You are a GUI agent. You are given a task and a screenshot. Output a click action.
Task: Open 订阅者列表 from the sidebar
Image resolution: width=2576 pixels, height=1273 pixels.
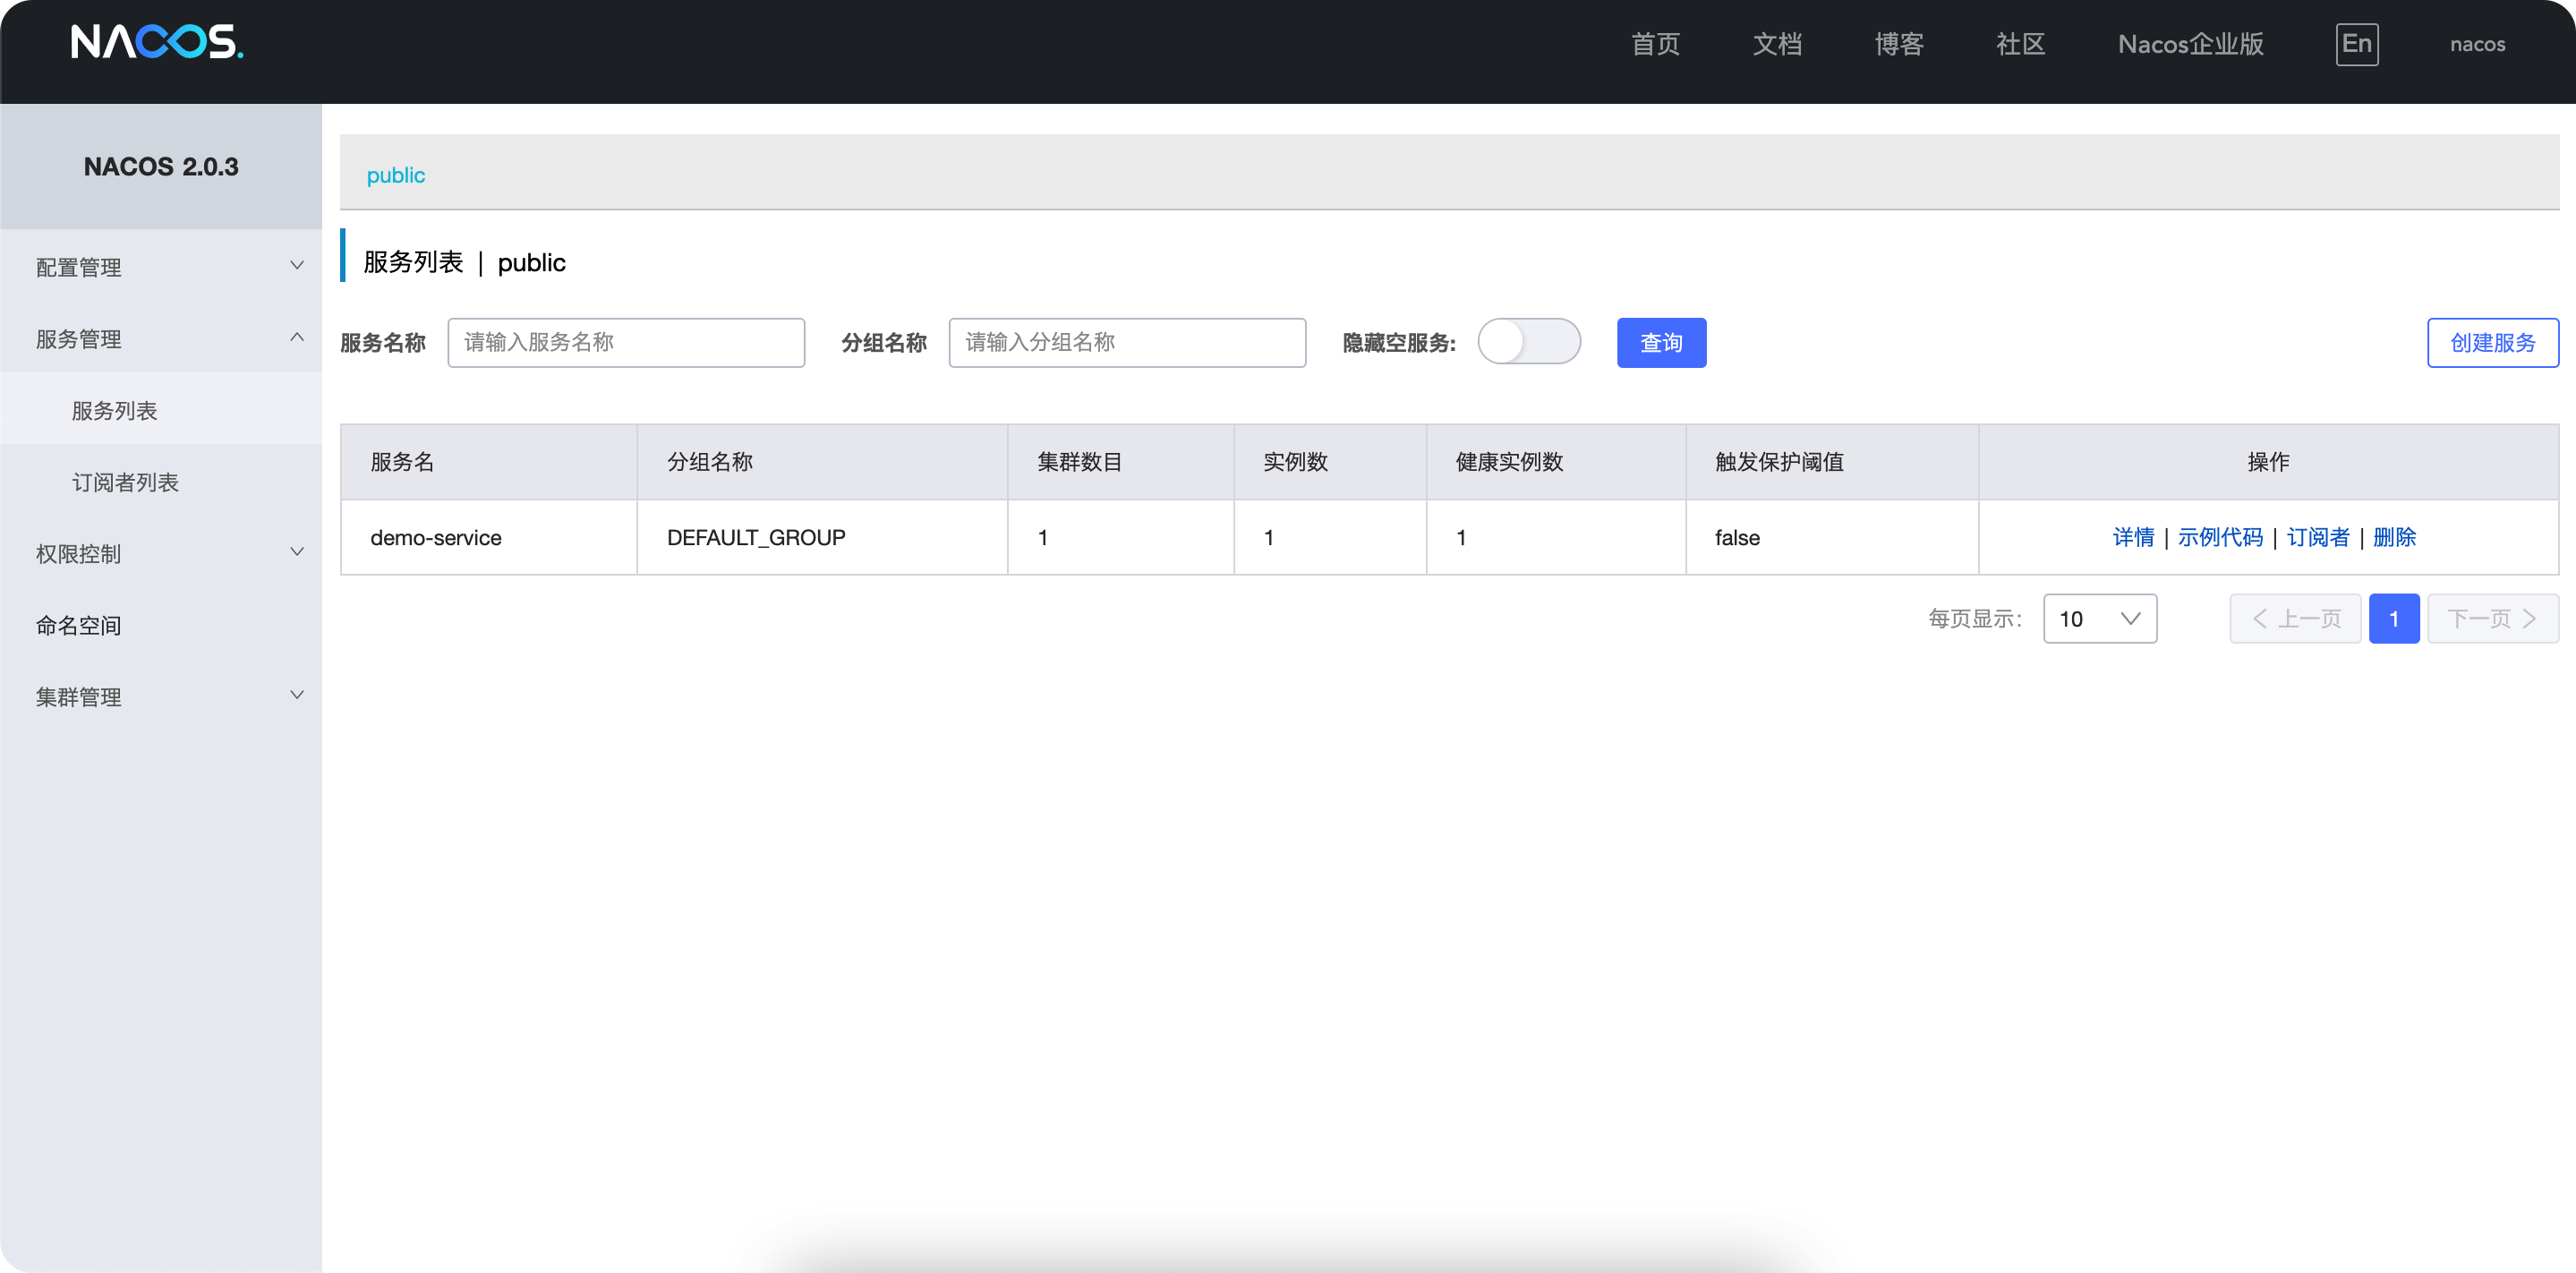[126, 482]
